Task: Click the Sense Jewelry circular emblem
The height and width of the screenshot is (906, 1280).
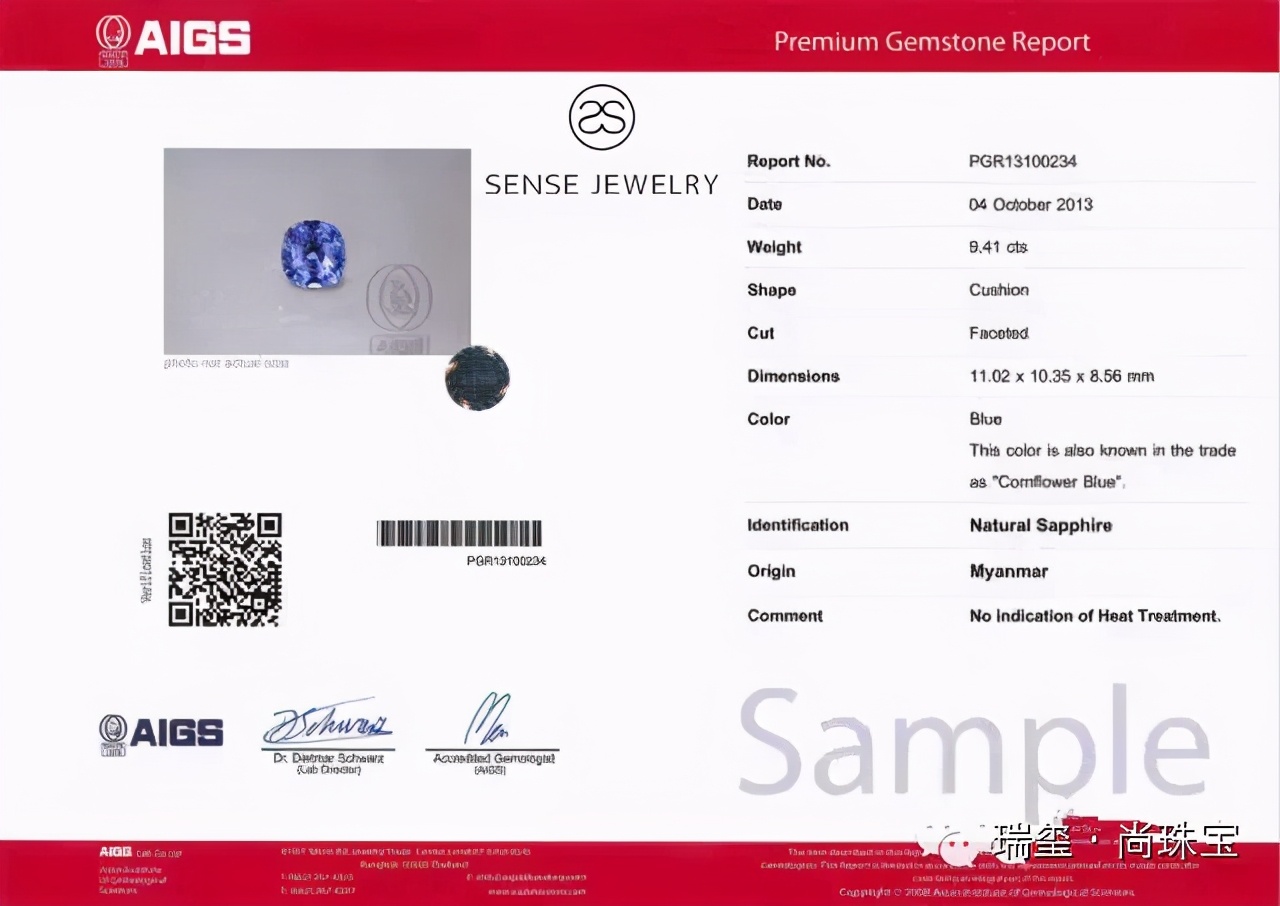Action: pos(602,118)
